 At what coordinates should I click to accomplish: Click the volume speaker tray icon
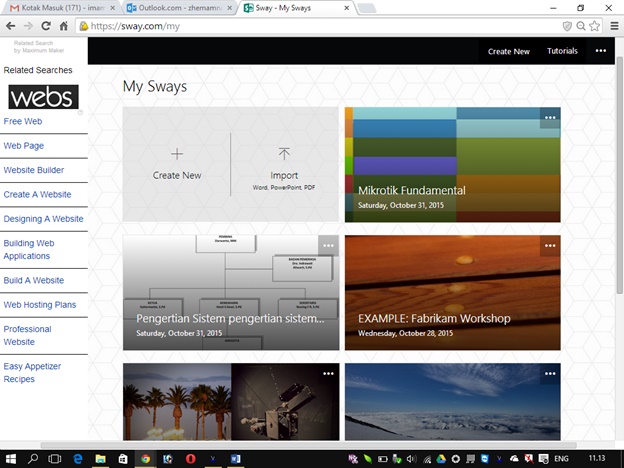(x=411, y=459)
